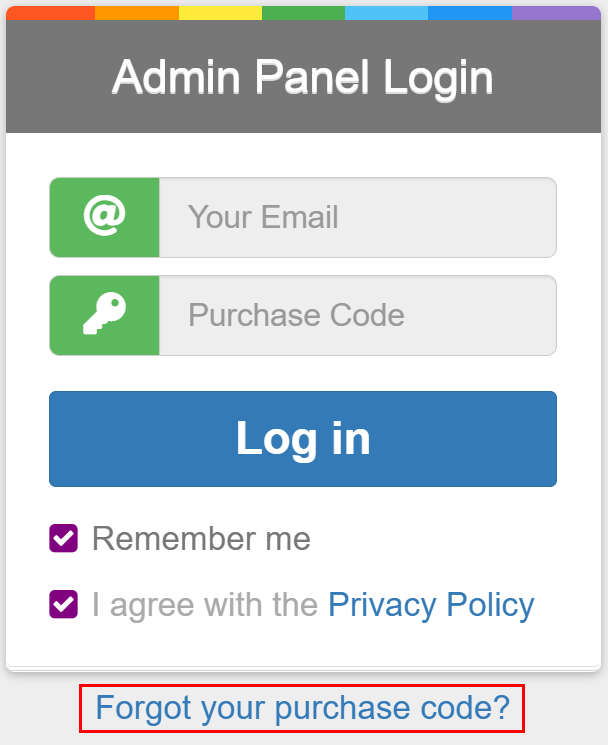Click the Remember me label text
Screen dimensions: 608x745
201,538
